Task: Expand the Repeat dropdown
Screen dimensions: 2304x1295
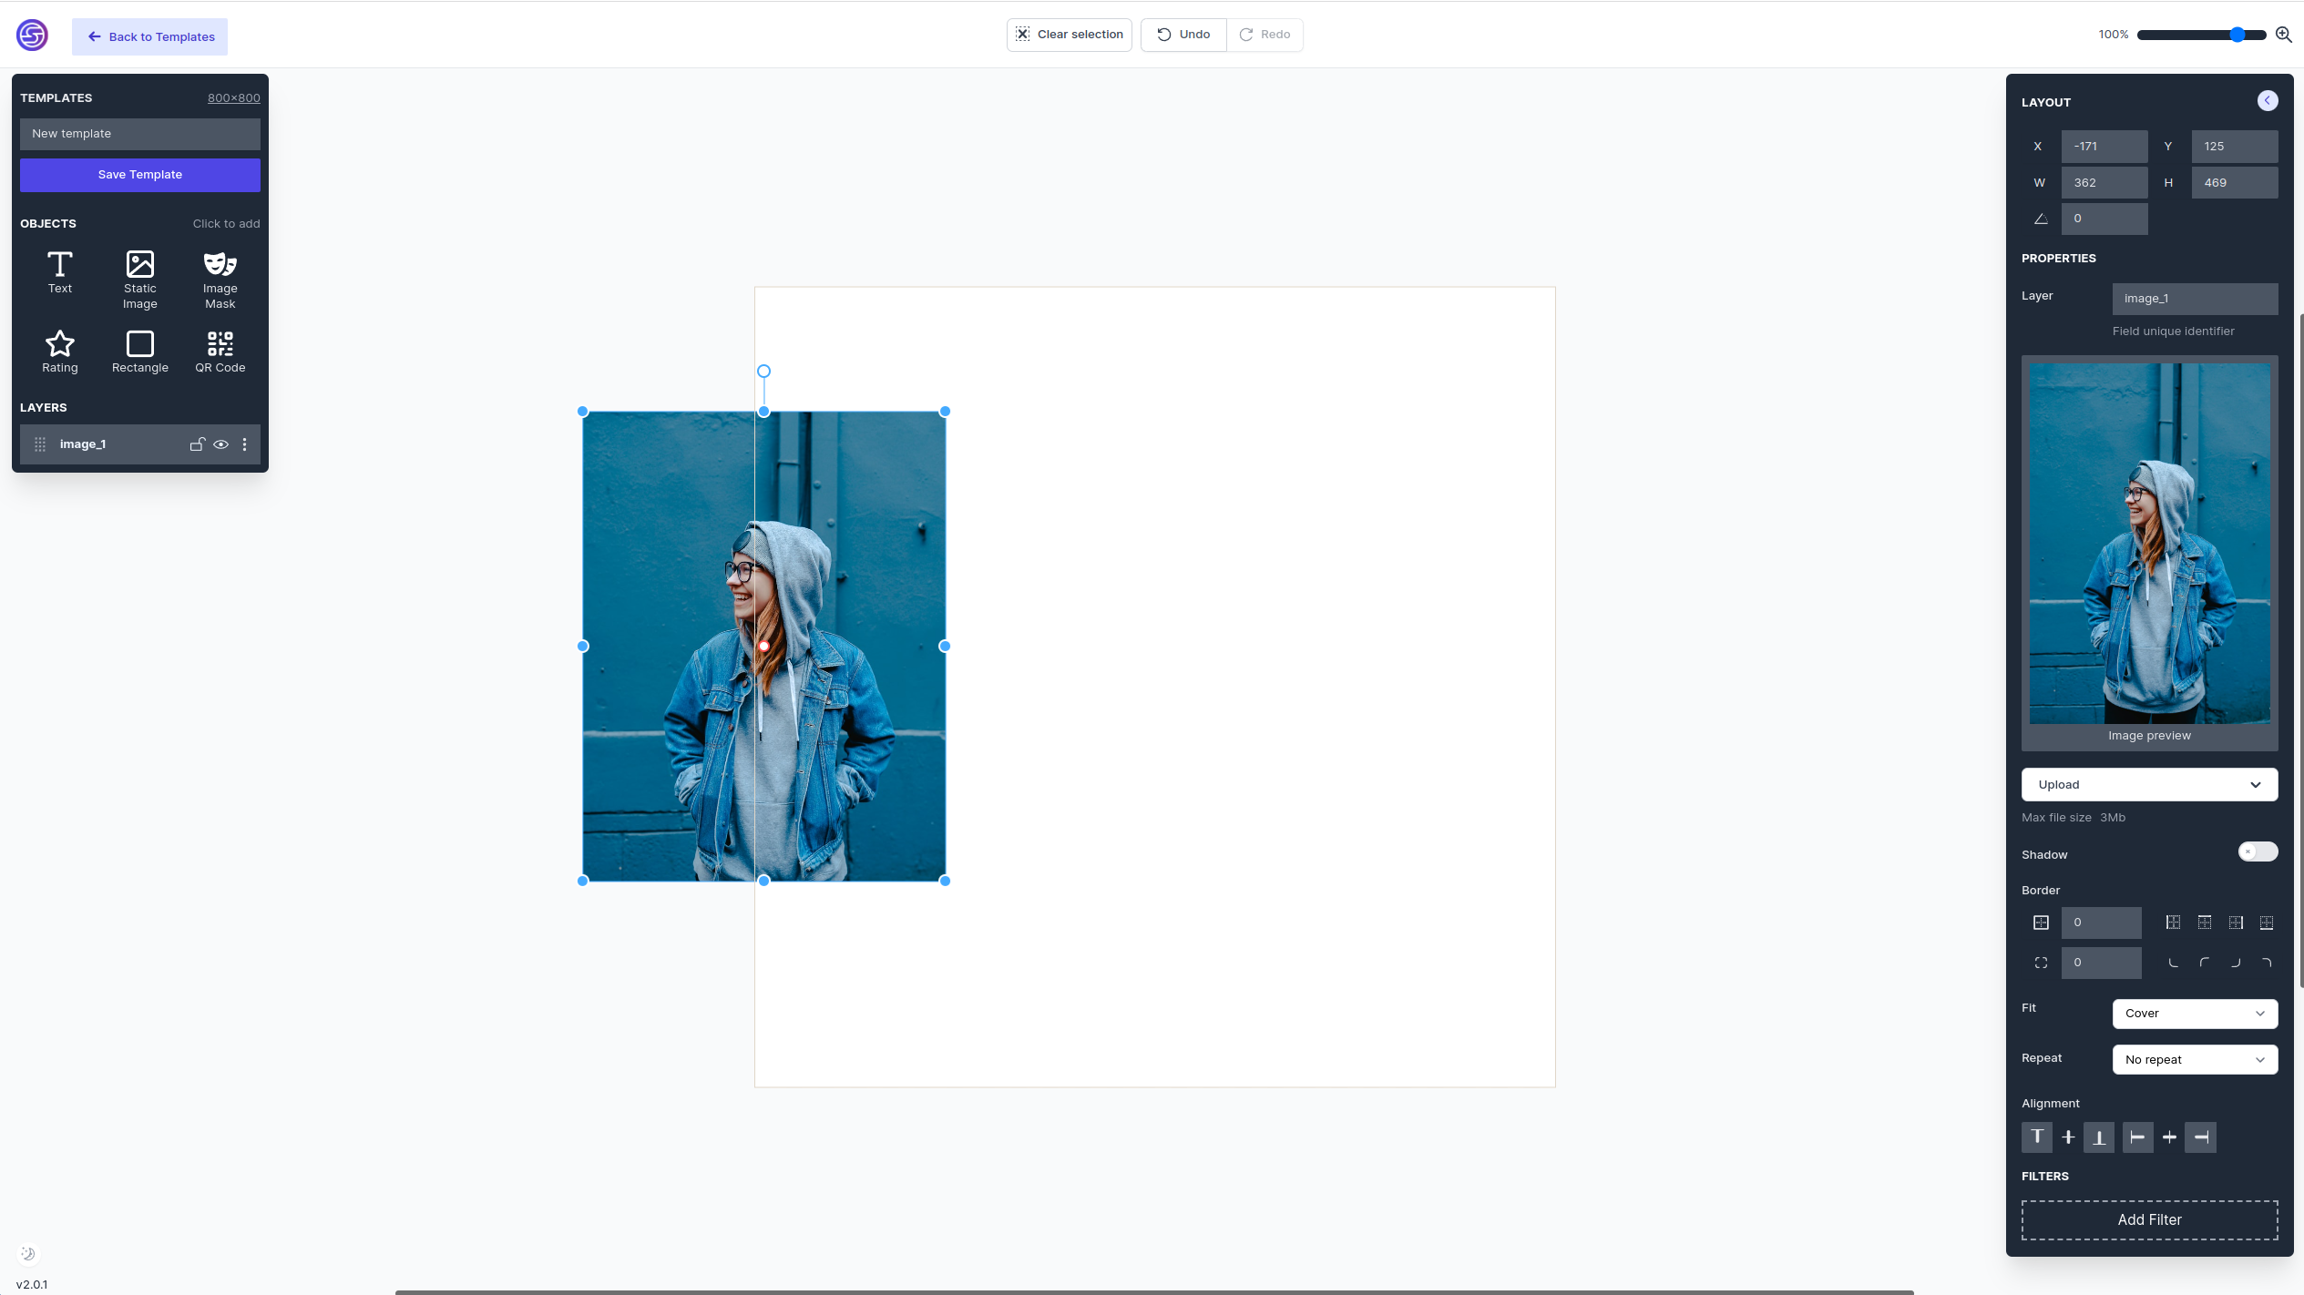Action: click(x=2194, y=1059)
